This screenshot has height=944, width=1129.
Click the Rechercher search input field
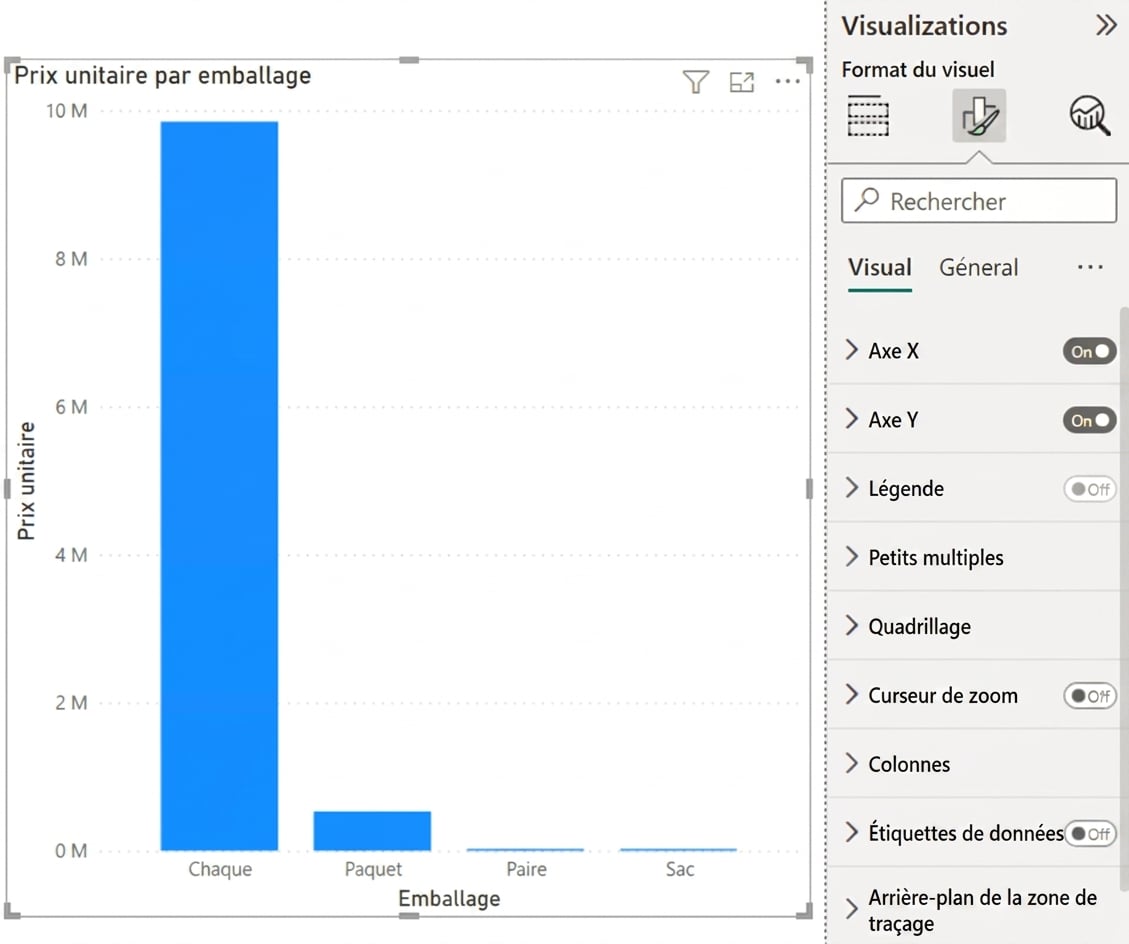tap(979, 201)
